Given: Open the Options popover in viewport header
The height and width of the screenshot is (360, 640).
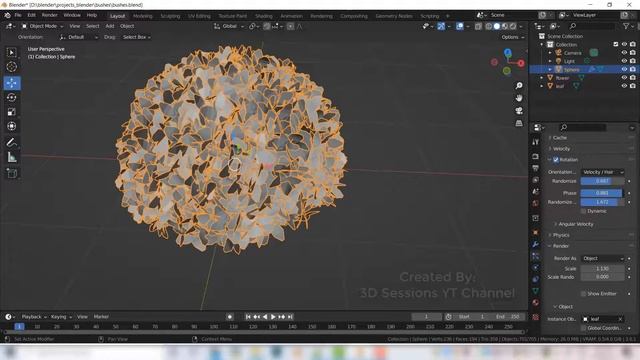Looking at the screenshot, I should click(513, 37).
